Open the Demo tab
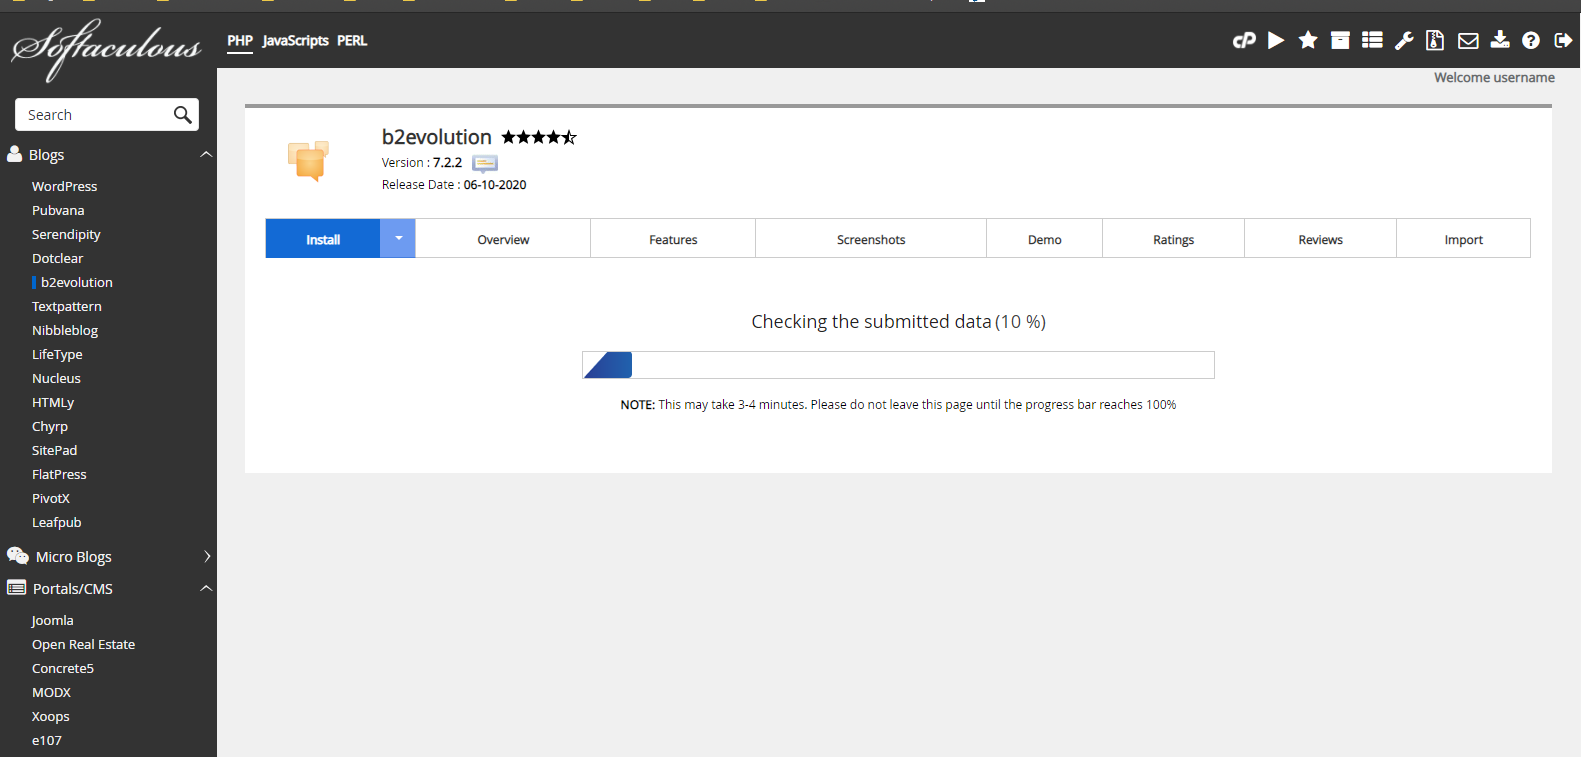The image size is (1581, 757). 1045,238
